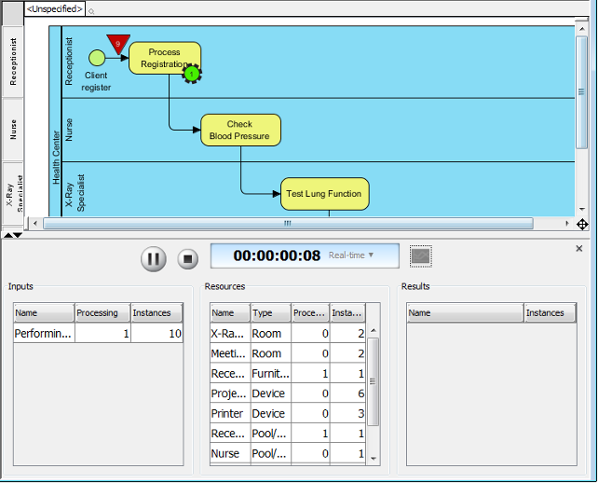Expand panel with the down arrow
This screenshot has width=598, height=483.
point(18,235)
